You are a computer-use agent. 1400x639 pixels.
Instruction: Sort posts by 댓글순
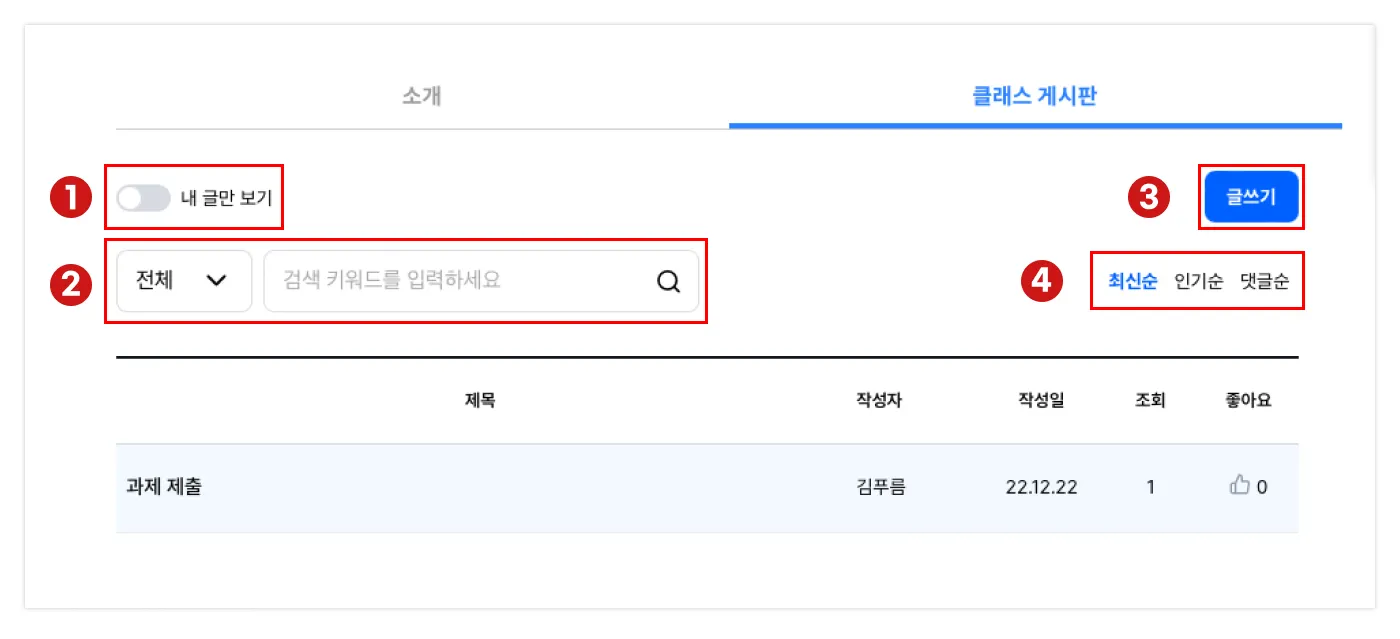[1264, 281]
